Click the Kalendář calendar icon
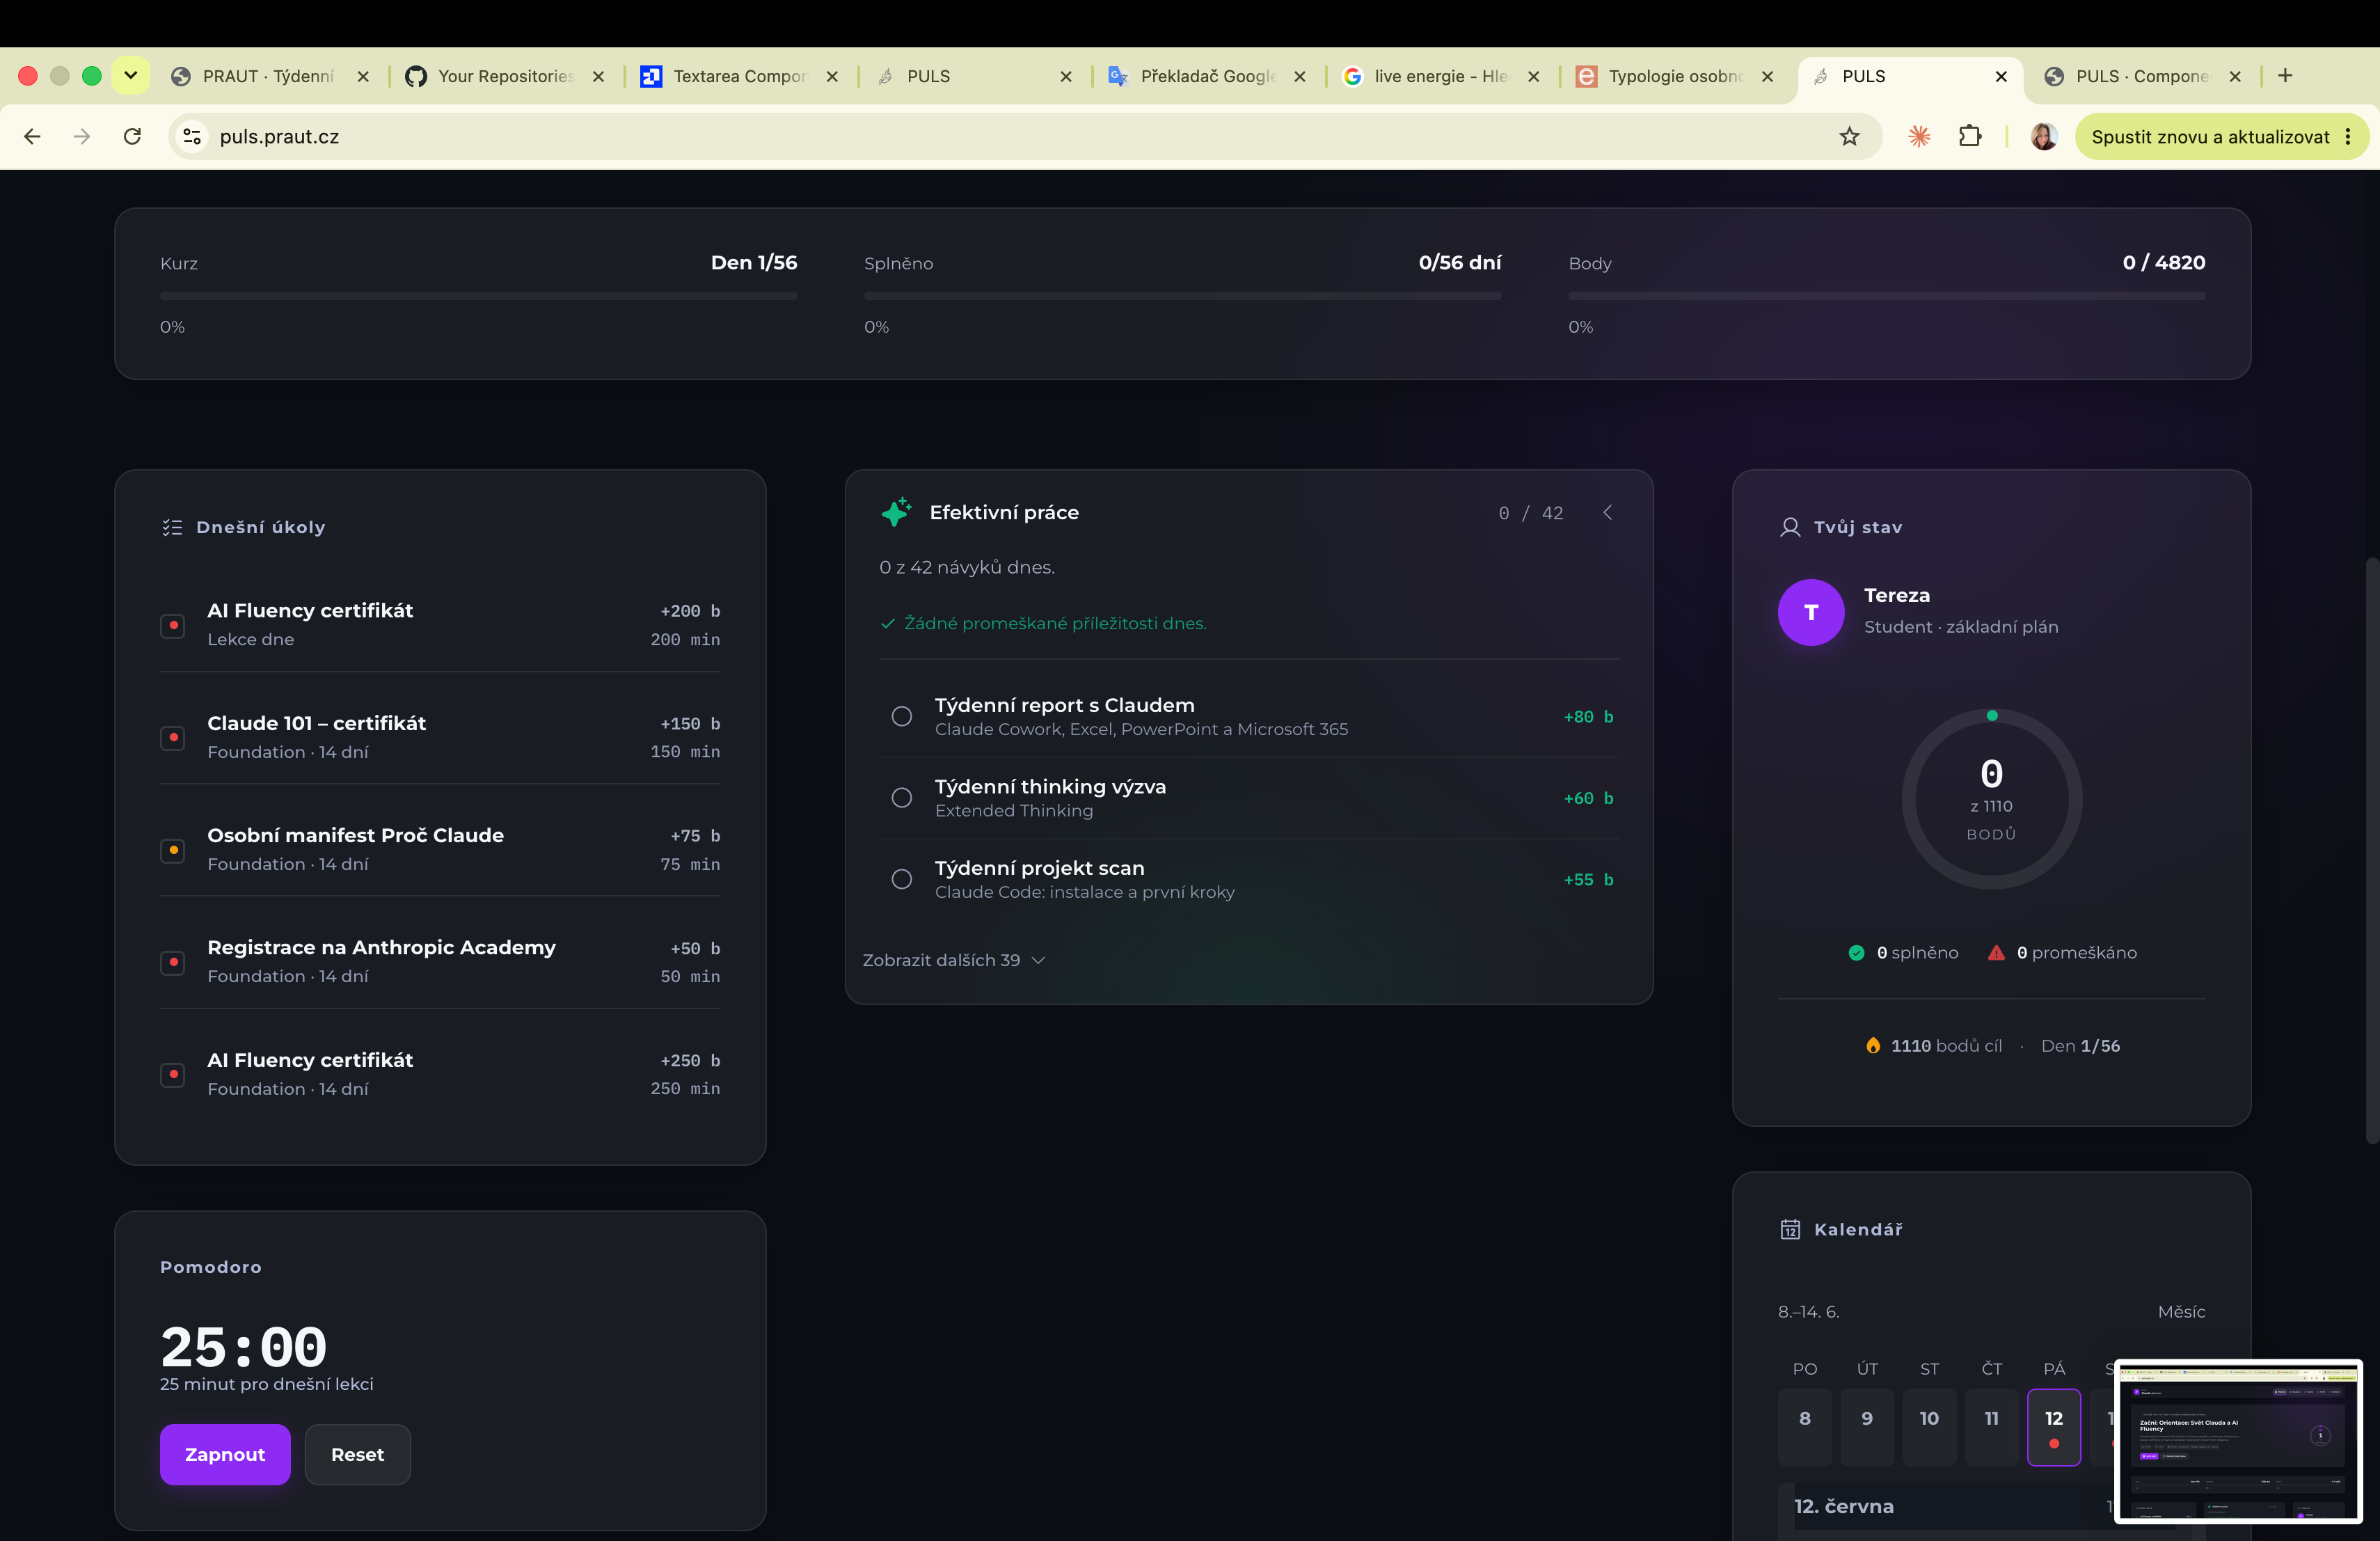The width and height of the screenshot is (2380, 1541). (1790, 1229)
